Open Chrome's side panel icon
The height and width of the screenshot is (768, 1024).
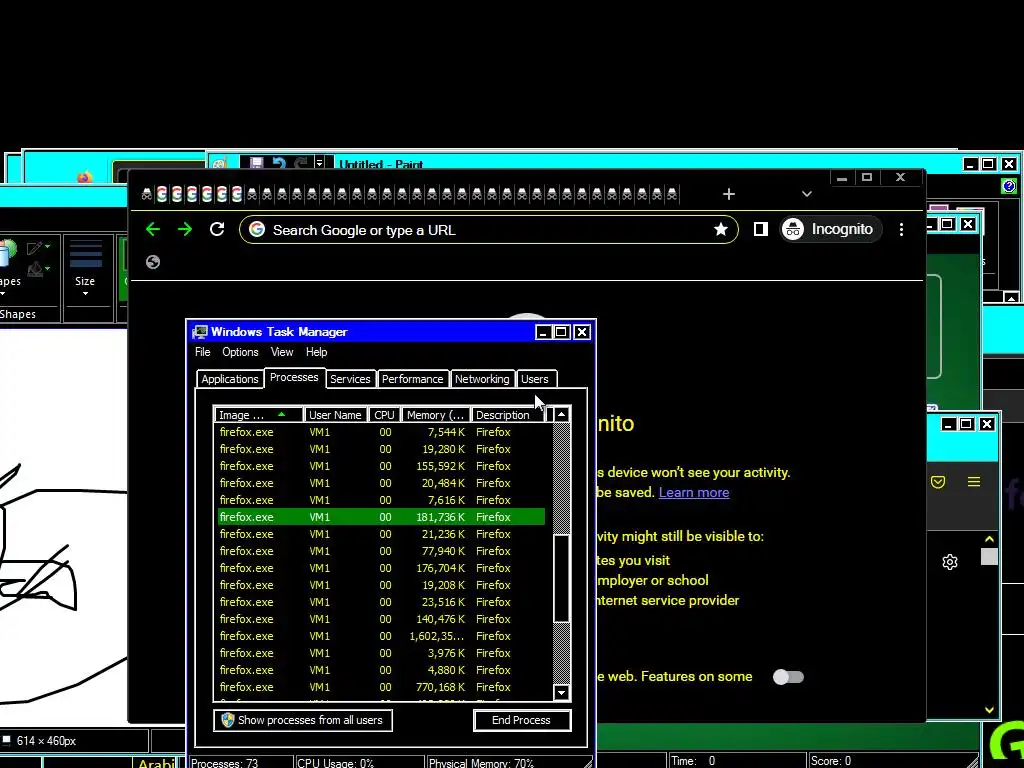[x=760, y=229]
